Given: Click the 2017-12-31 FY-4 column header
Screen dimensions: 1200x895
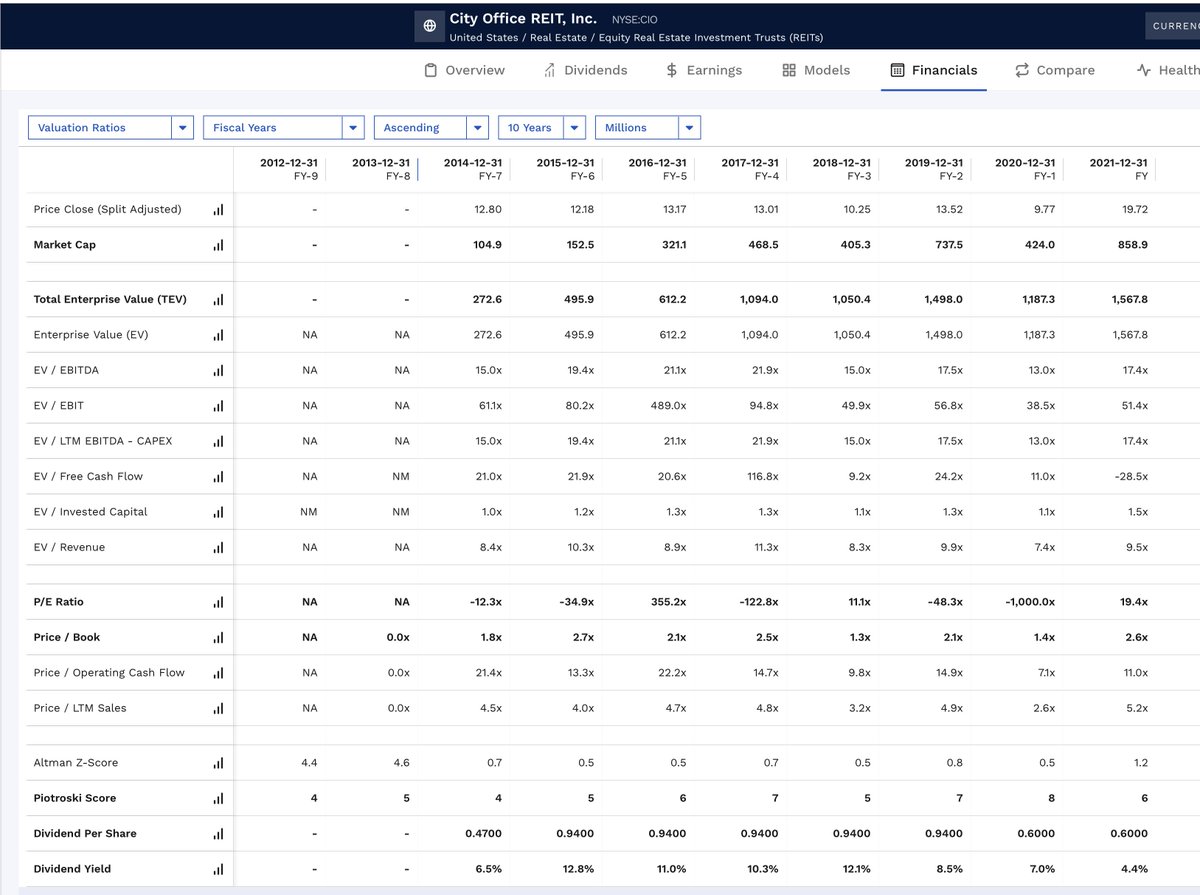Looking at the screenshot, I should [749, 169].
